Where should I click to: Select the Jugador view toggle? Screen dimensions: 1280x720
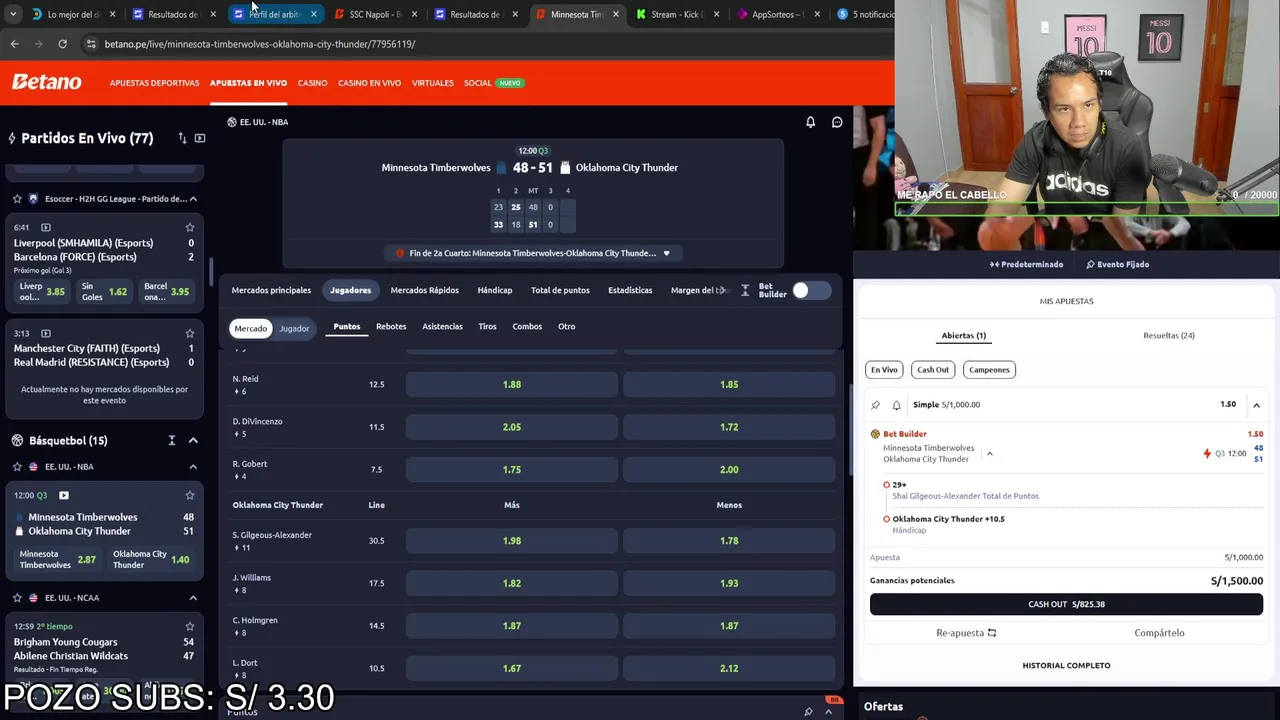click(x=294, y=328)
